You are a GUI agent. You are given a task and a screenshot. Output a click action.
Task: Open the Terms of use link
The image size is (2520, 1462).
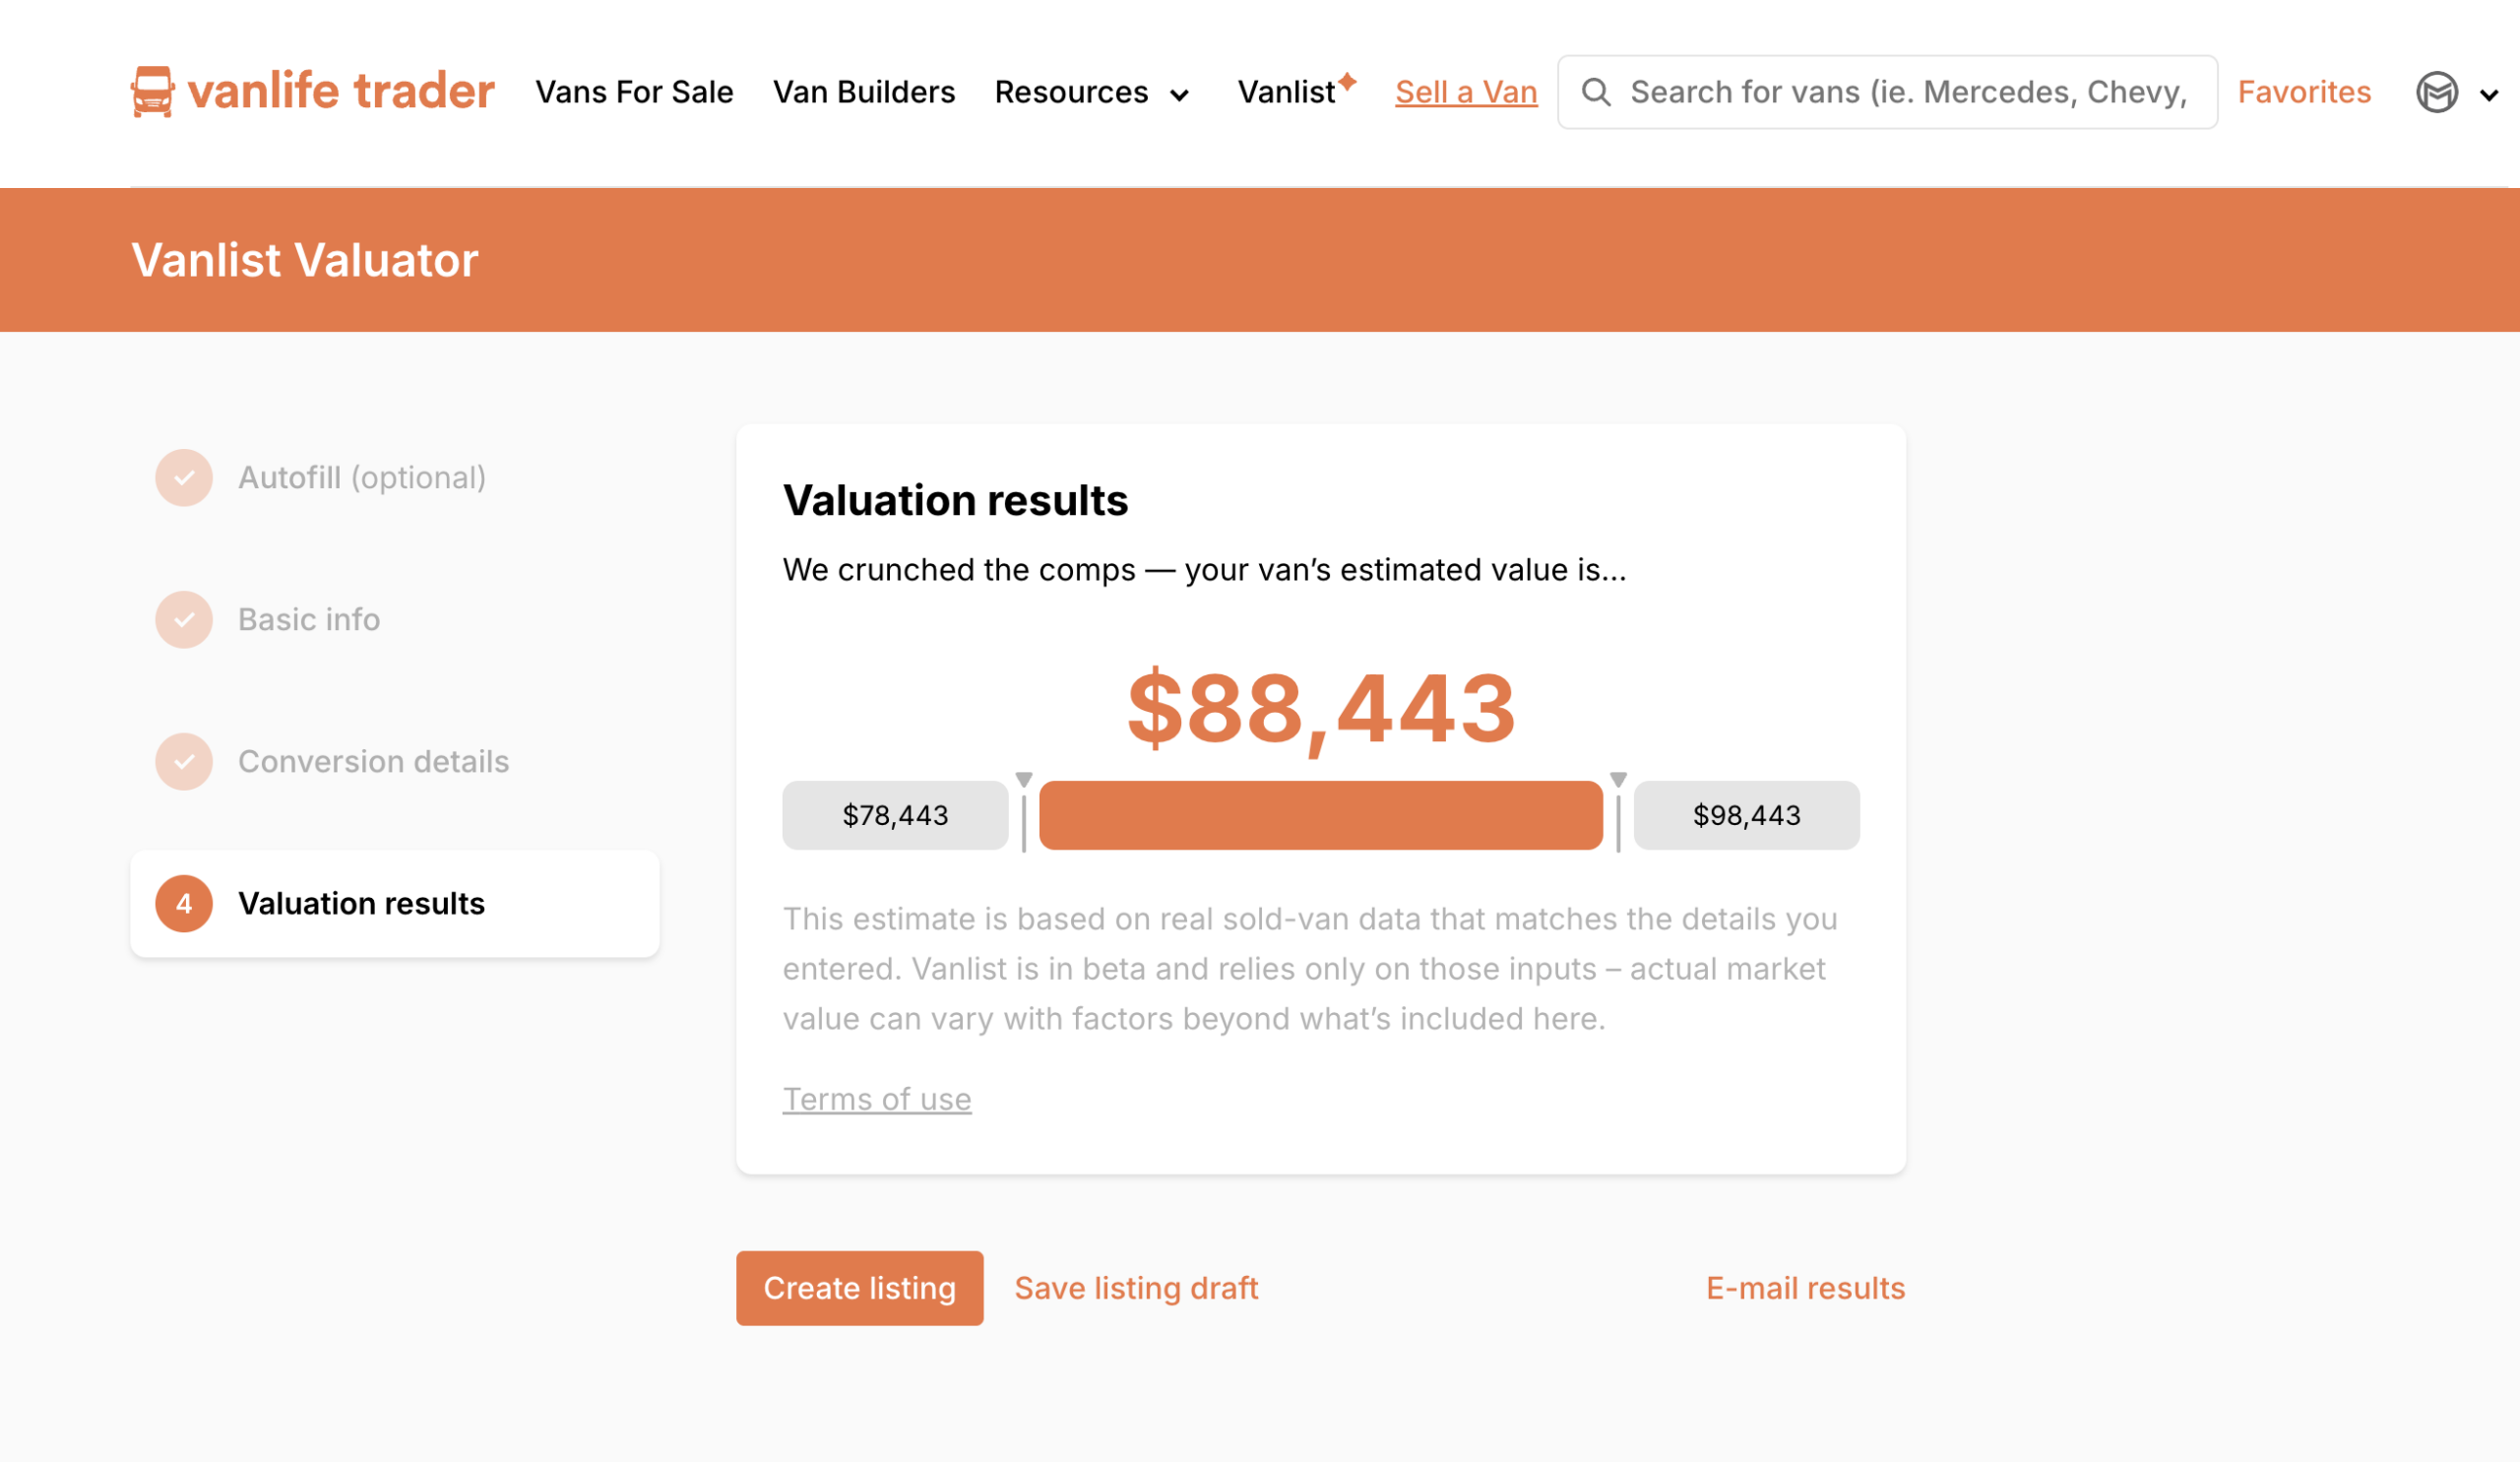(877, 1099)
